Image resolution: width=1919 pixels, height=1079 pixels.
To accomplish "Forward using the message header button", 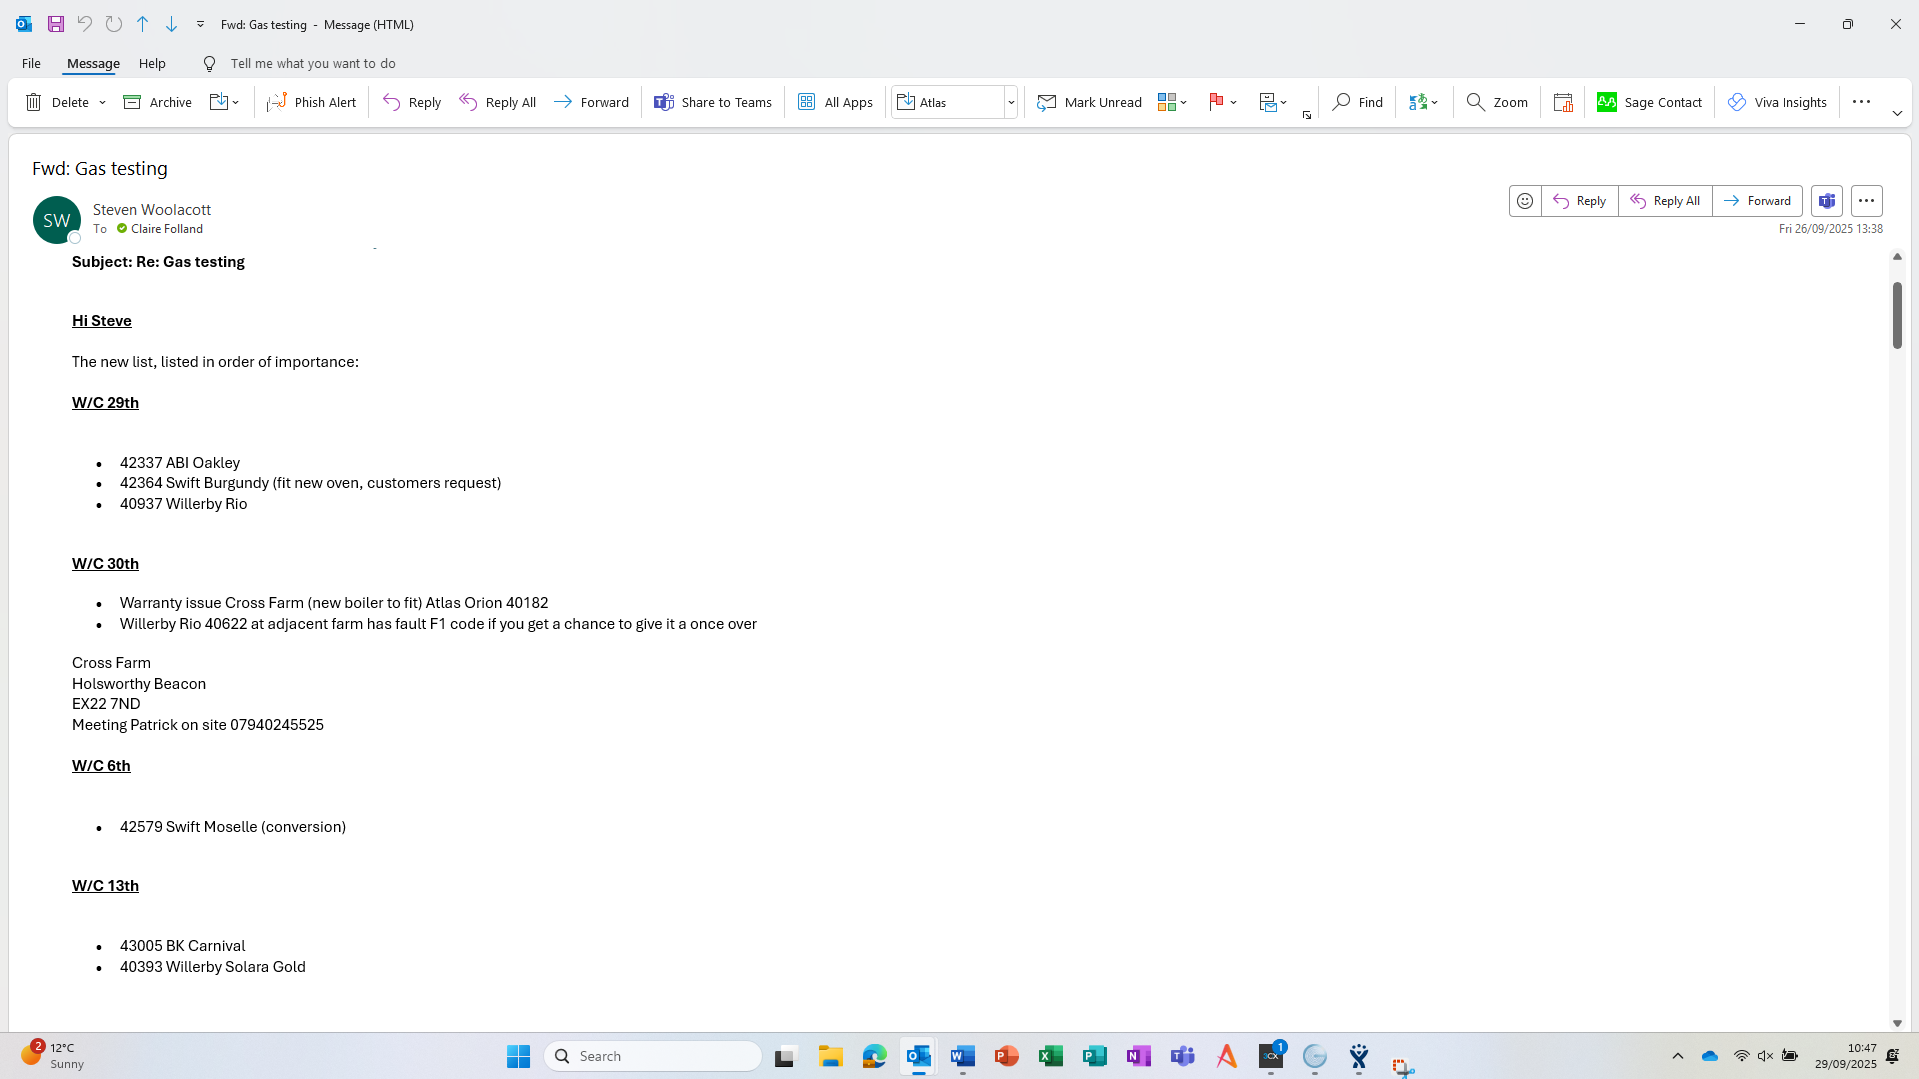I will pos(1757,201).
